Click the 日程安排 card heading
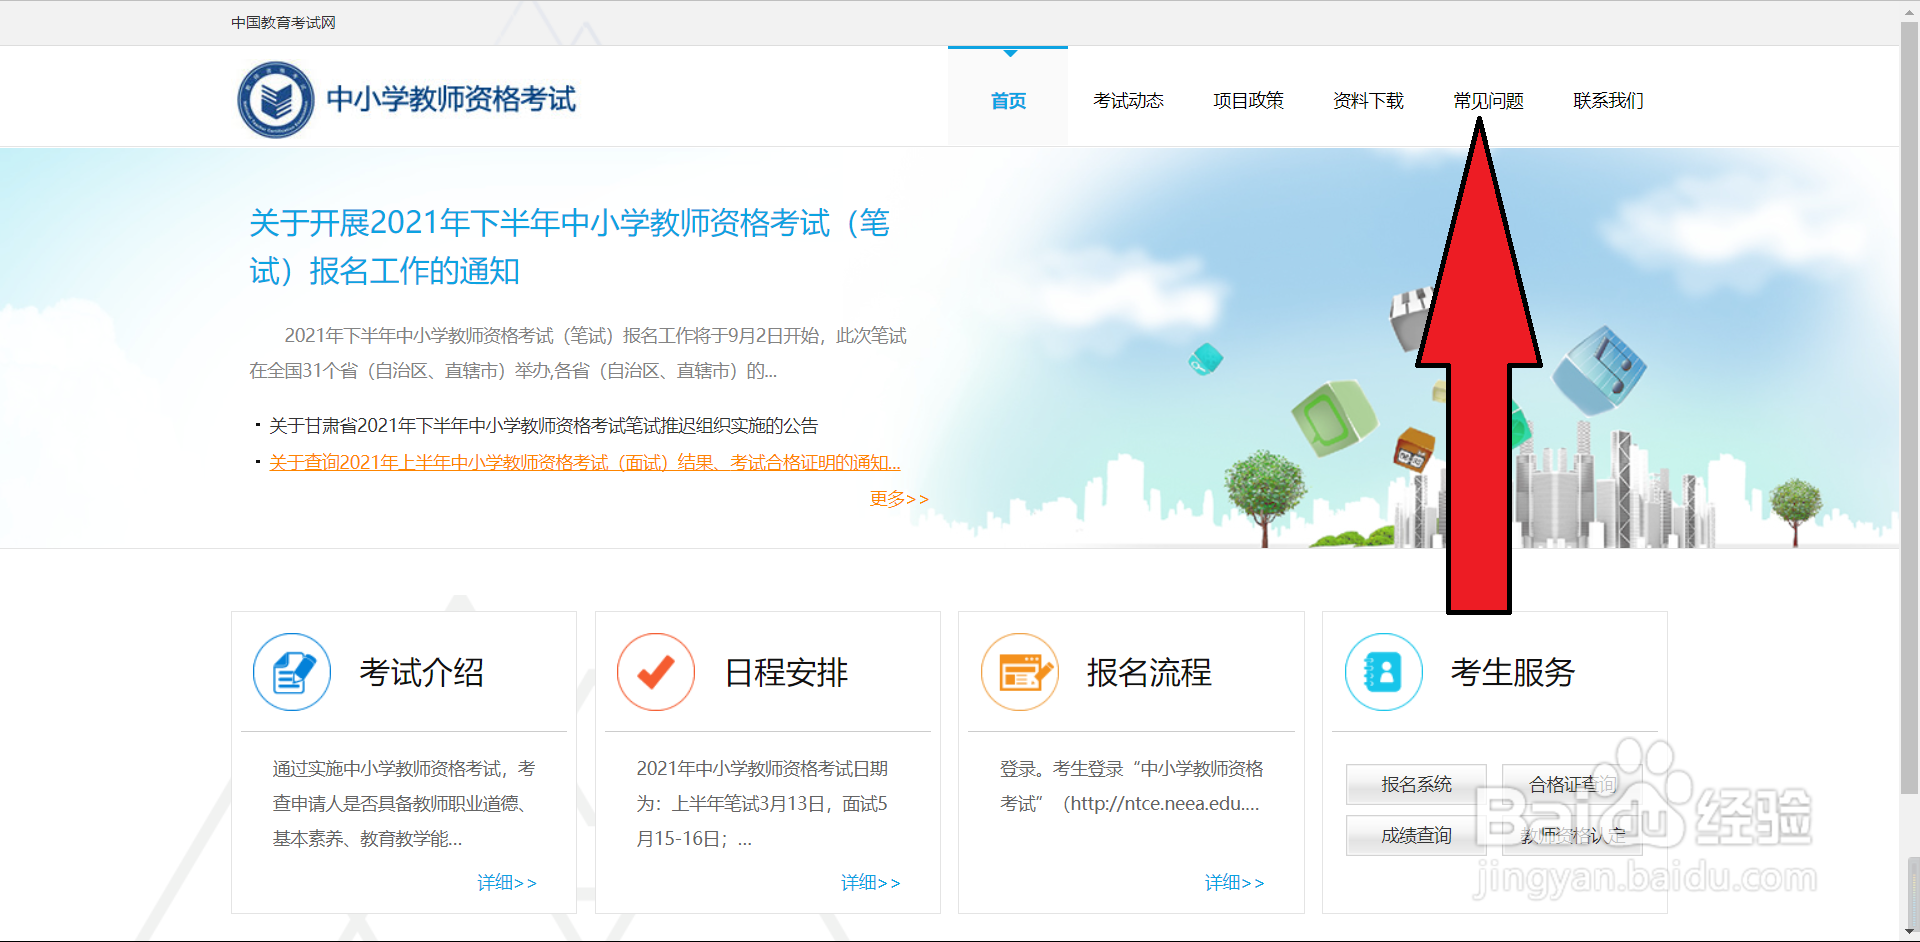This screenshot has width=1920, height=942. [x=786, y=672]
